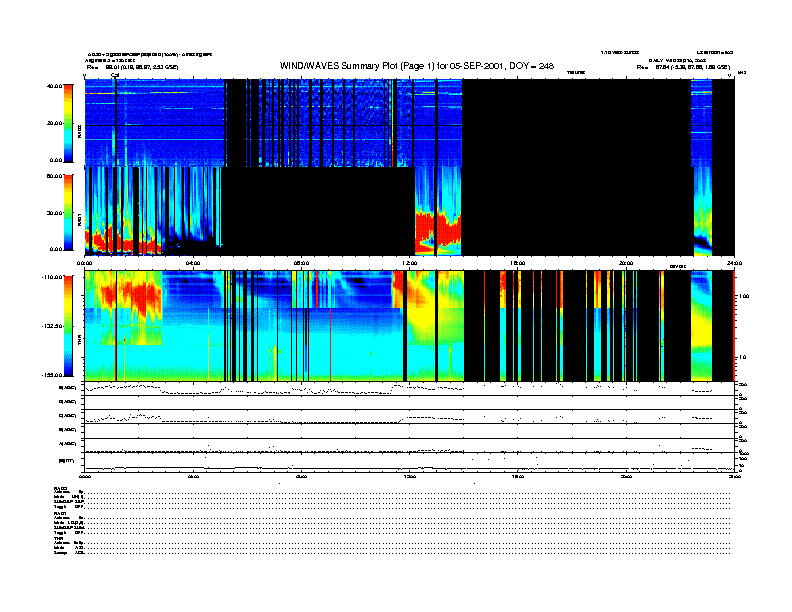Click the 20.00 value on RAD2 scale
Image resolution: width=792 pixels, height=612 pixels.
(x=54, y=123)
